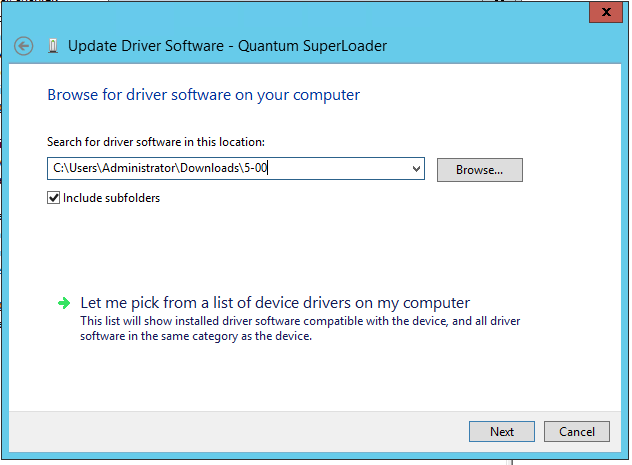This screenshot has height=465, width=632.
Task: Click the Browse for driver software heading
Action: [x=204, y=95]
